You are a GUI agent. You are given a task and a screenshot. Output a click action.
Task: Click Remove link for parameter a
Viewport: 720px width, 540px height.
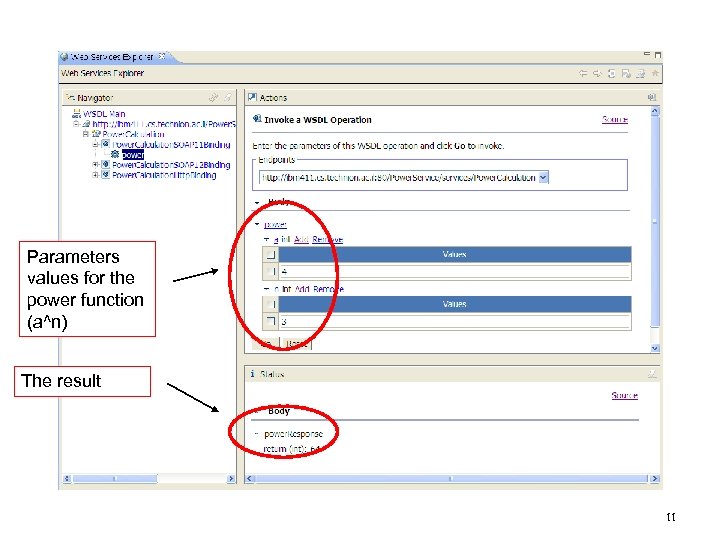327,239
